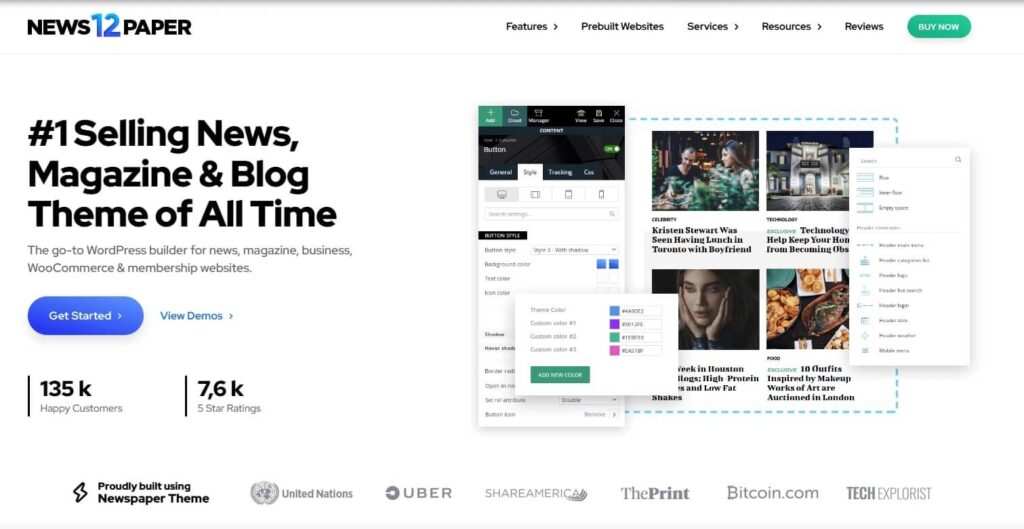Click the Header categories list icon

[865, 261]
